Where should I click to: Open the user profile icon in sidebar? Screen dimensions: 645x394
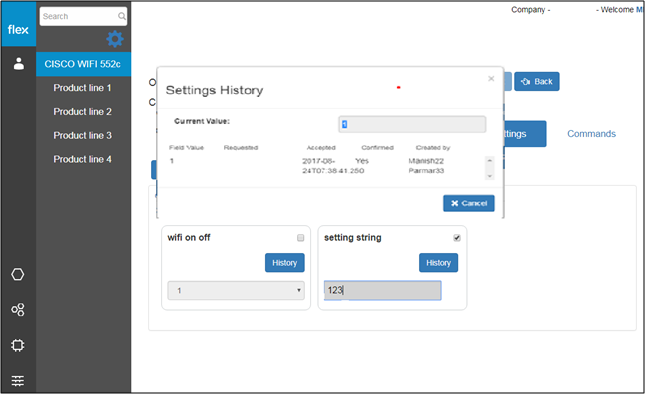[19, 64]
